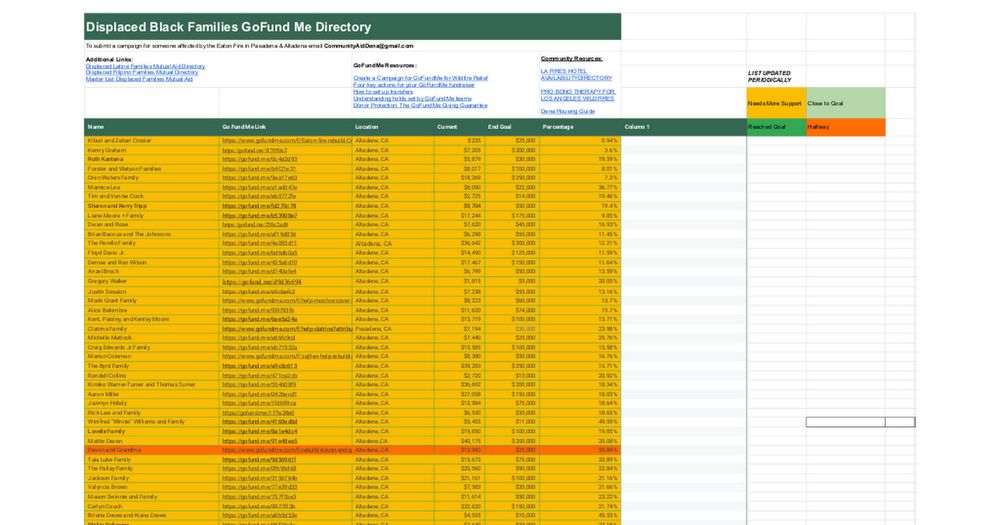
Task: Select the Kent, Paisley and Kenley Moore cell
Action: tap(152, 319)
